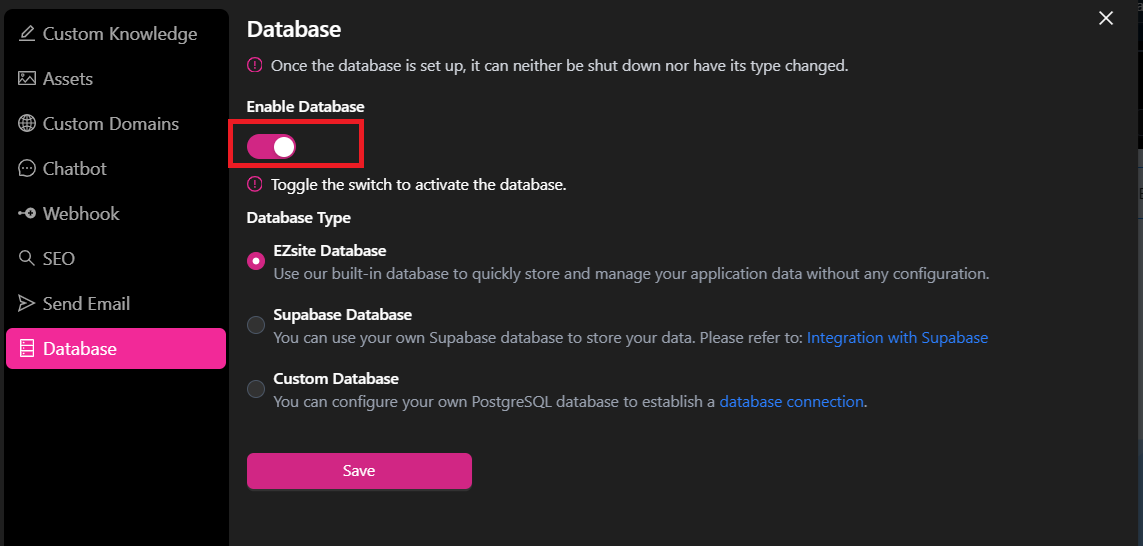Click the SEO magnifier icon
The image size is (1143, 546).
pos(27,259)
